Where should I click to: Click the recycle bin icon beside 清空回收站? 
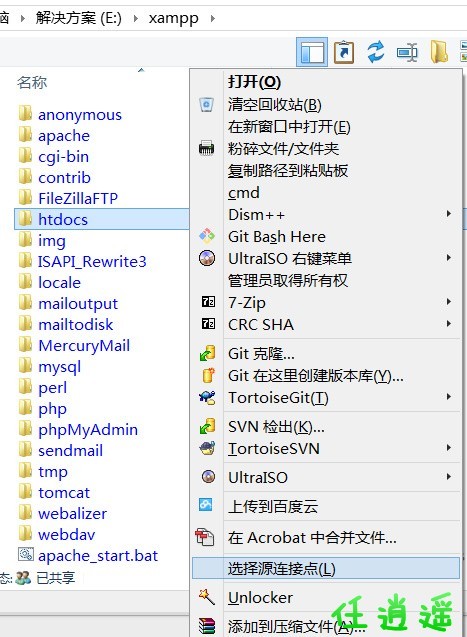point(206,105)
